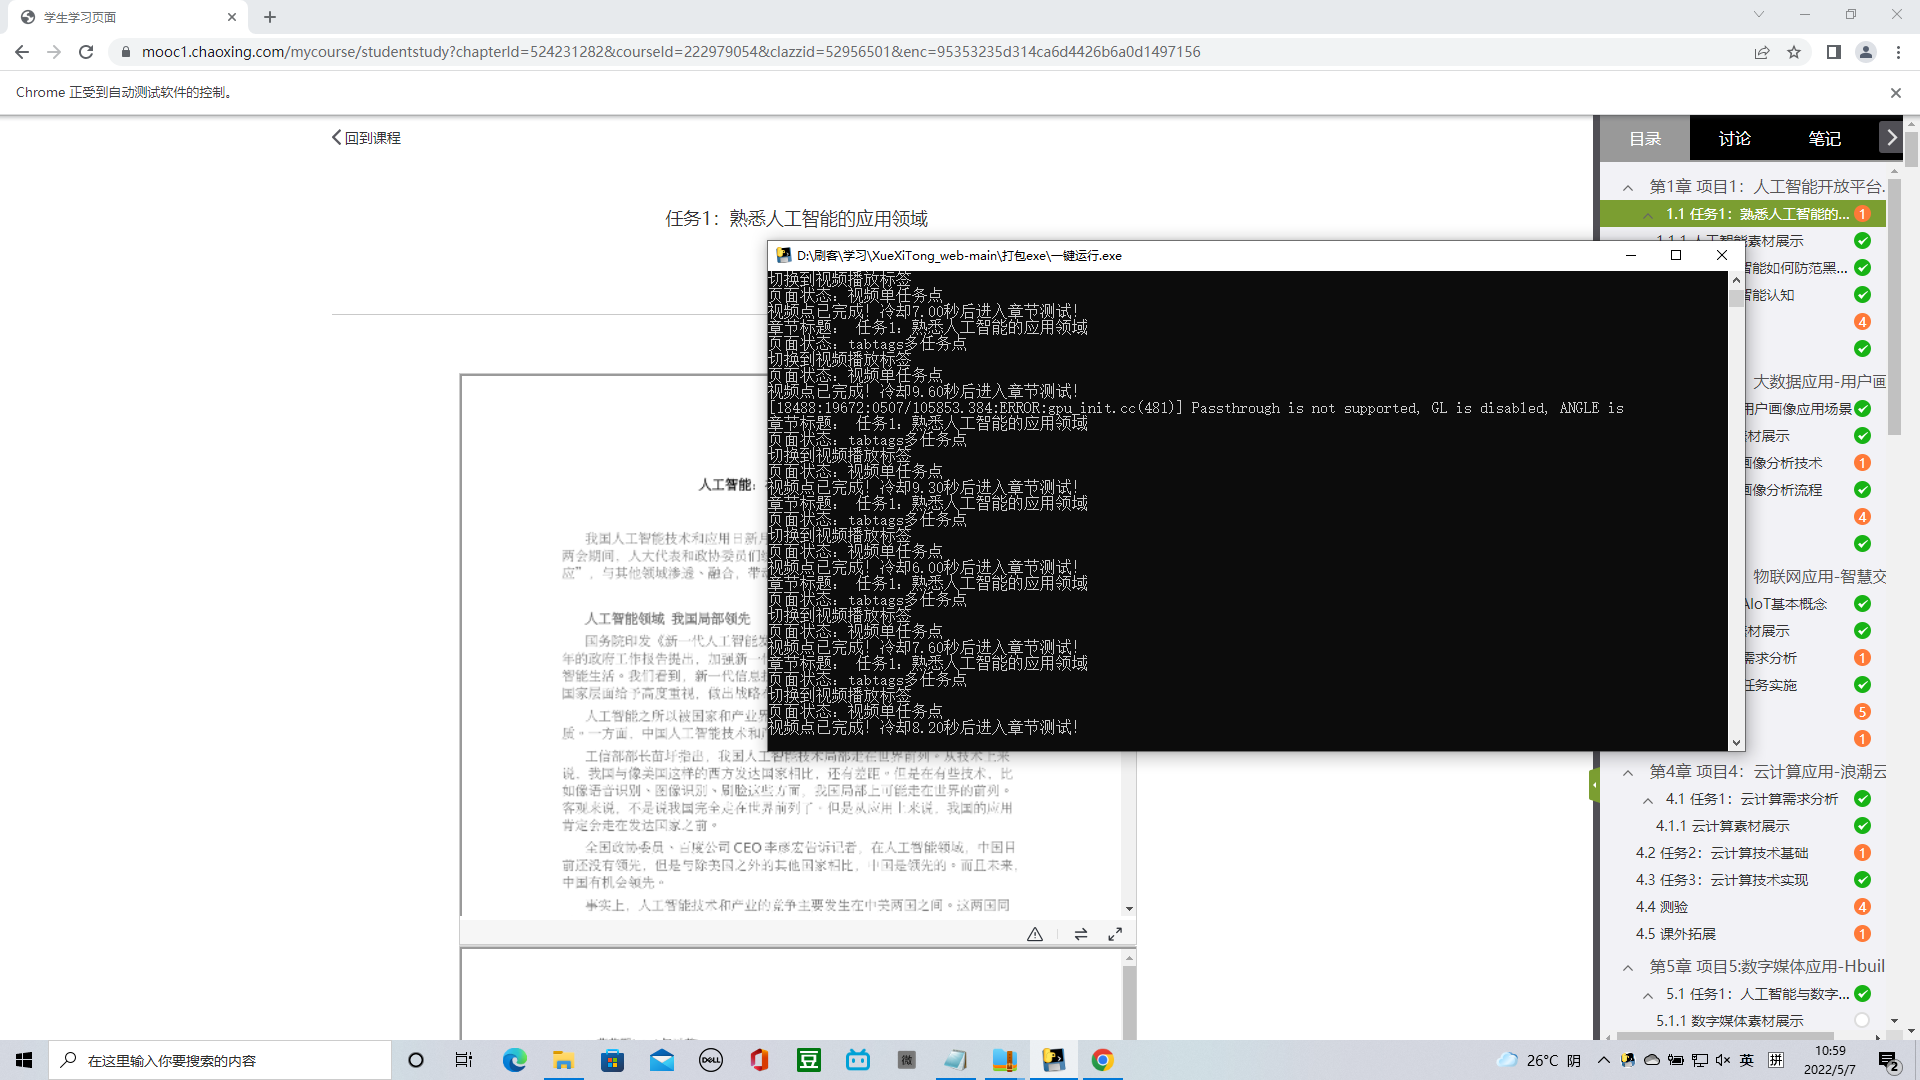Click the 4.1.1 云计算素材展示 green checkmark icon
1920x1080 pixels.
(x=1862, y=826)
